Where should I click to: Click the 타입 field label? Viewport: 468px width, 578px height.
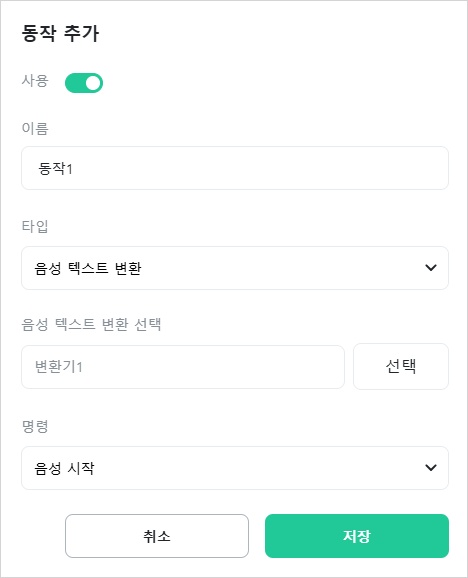[35, 226]
